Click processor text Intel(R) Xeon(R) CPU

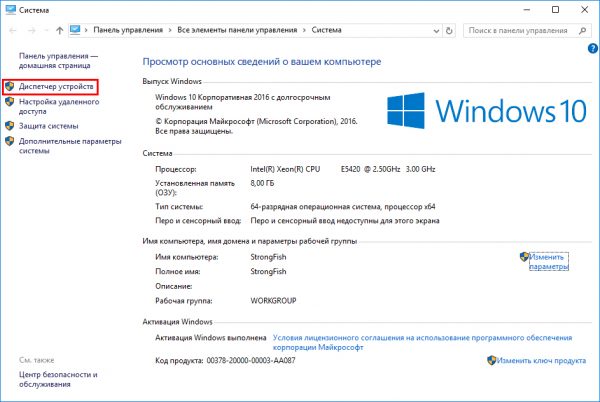pyautogui.click(x=285, y=169)
